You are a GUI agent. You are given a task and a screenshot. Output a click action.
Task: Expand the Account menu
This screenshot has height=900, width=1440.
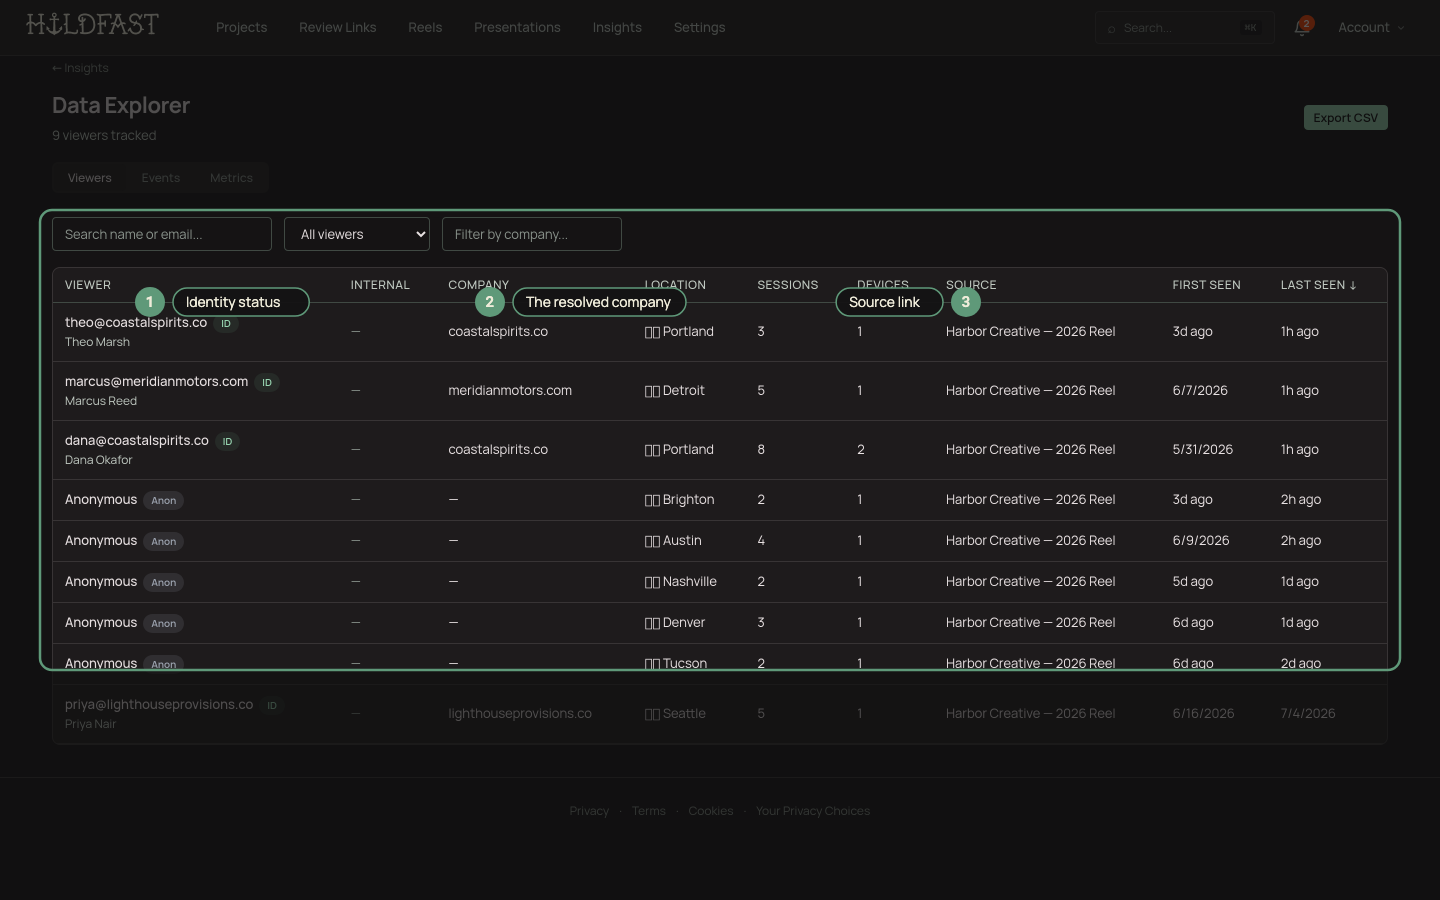coord(1371,27)
